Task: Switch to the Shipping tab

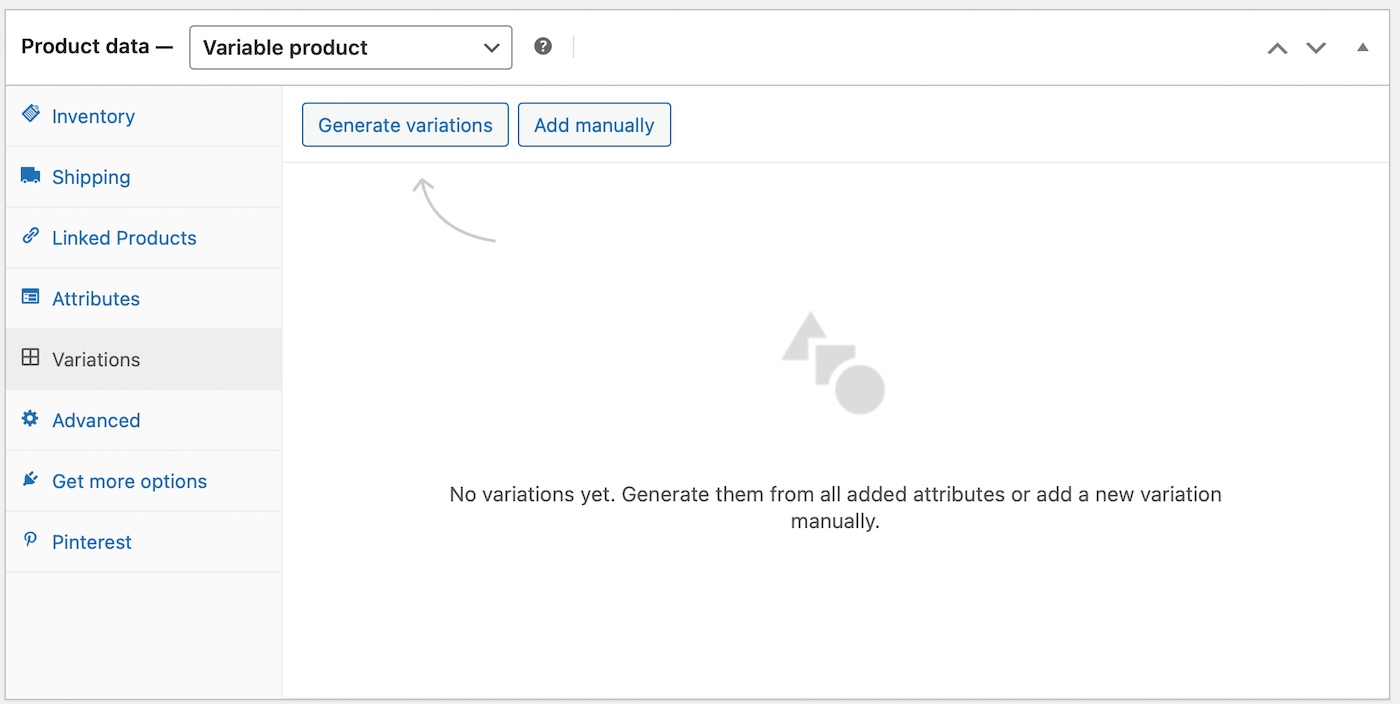Action: tap(90, 176)
